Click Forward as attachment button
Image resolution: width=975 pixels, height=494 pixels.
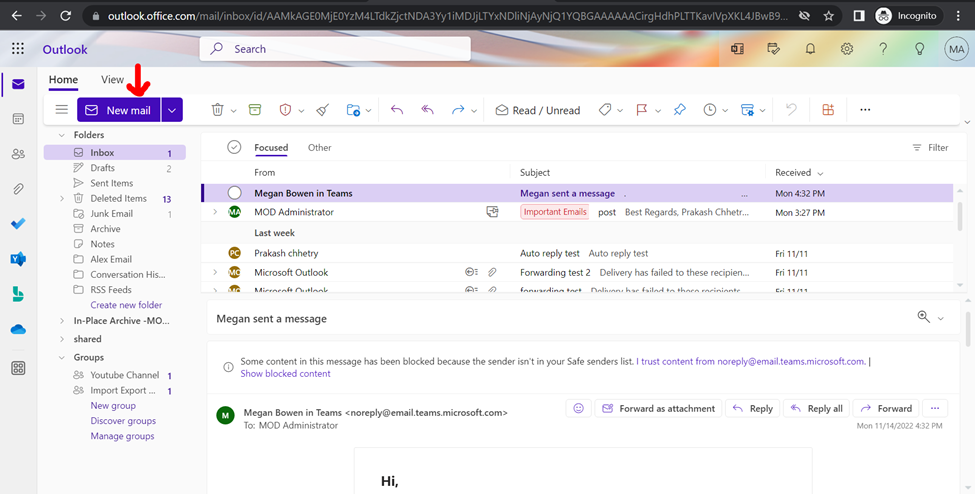[x=658, y=408]
